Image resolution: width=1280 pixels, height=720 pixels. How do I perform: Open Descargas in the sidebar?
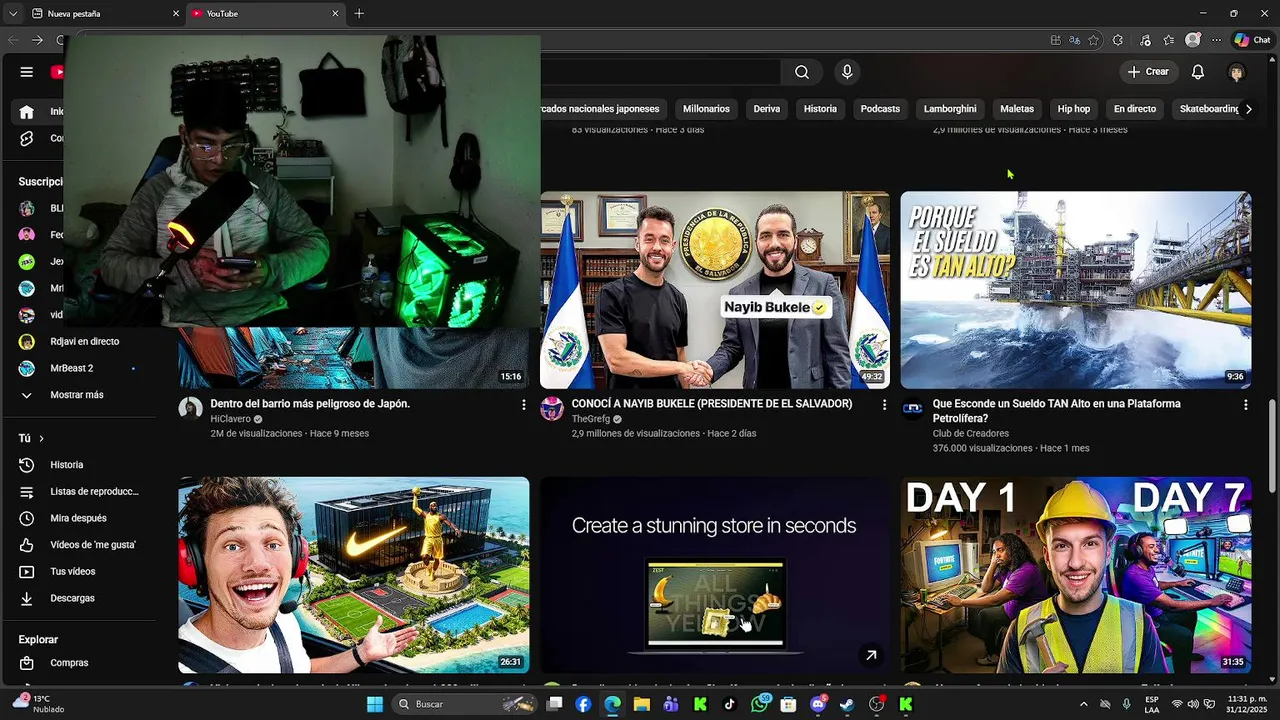click(x=84, y=598)
